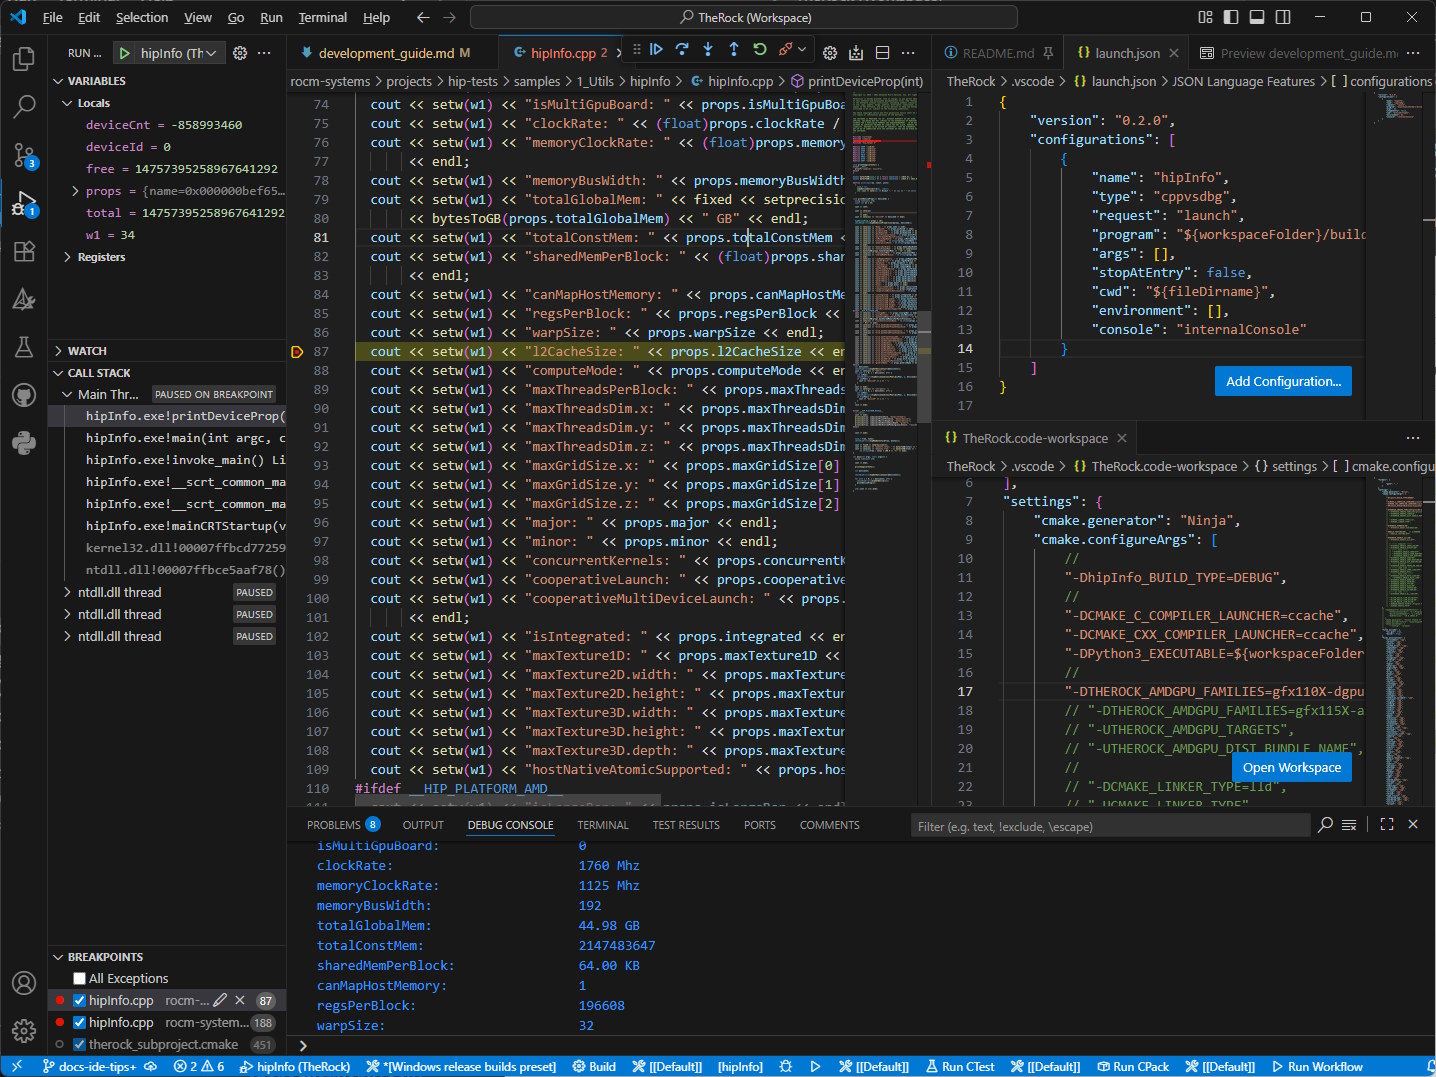The height and width of the screenshot is (1077, 1436).
Task: Uncheck hipInfo.cpp breakpoint at line 87
Action: pyautogui.click(x=80, y=1001)
